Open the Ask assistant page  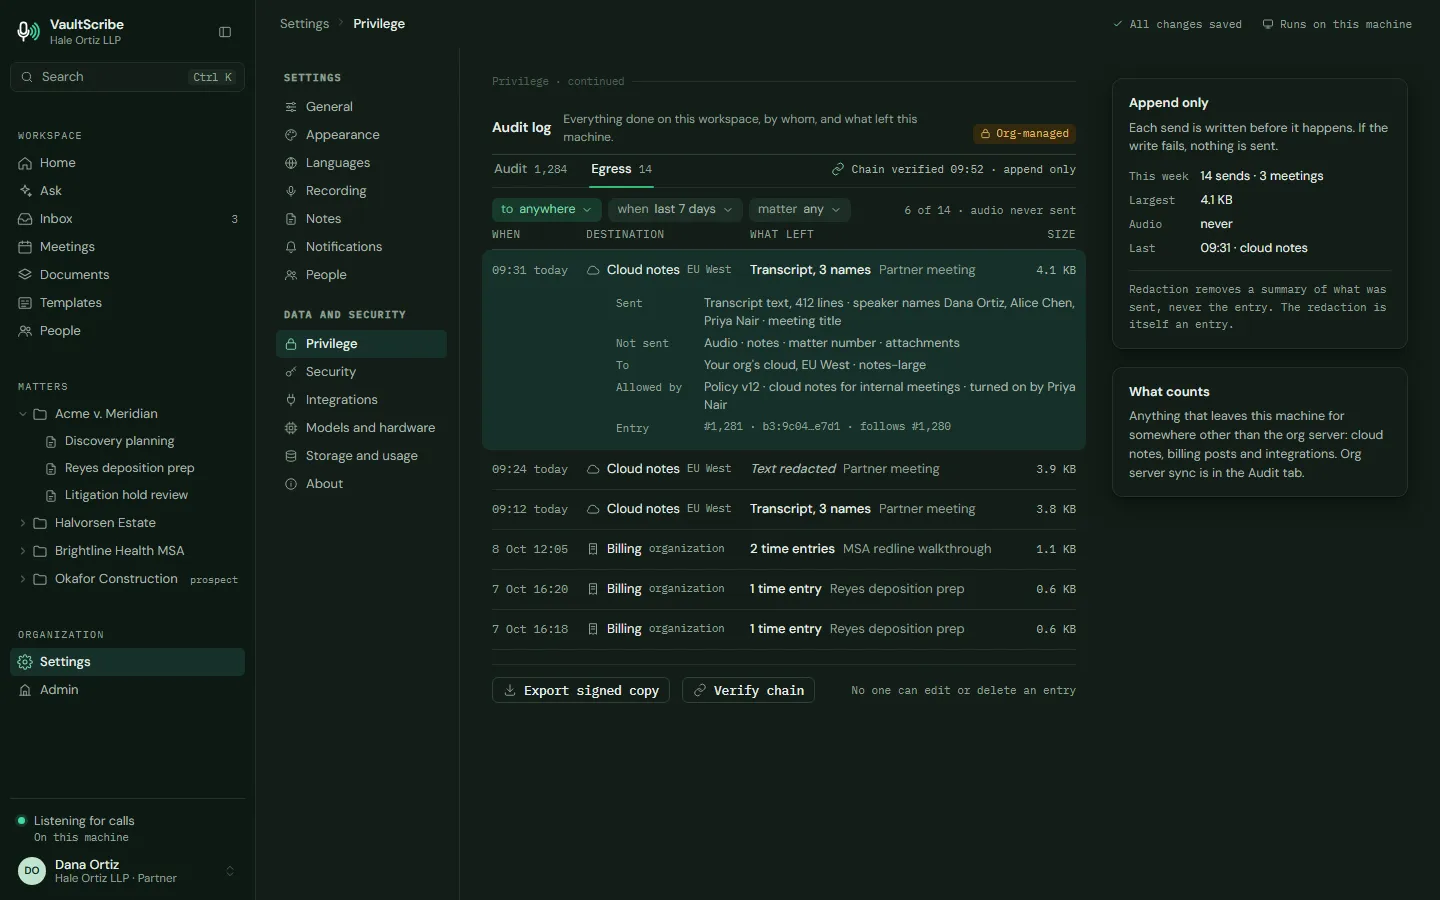pyautogui.click(x=127, y=191)
